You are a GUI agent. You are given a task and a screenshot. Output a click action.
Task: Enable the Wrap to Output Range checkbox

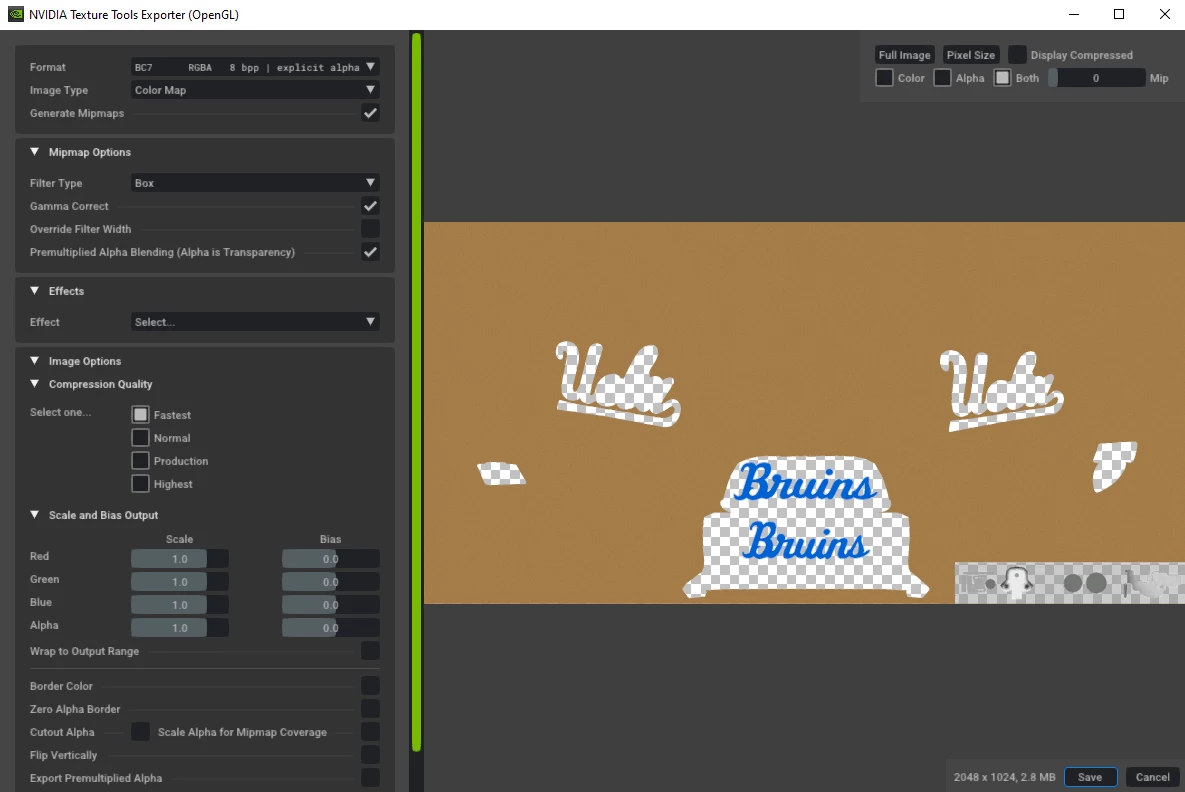370,651
